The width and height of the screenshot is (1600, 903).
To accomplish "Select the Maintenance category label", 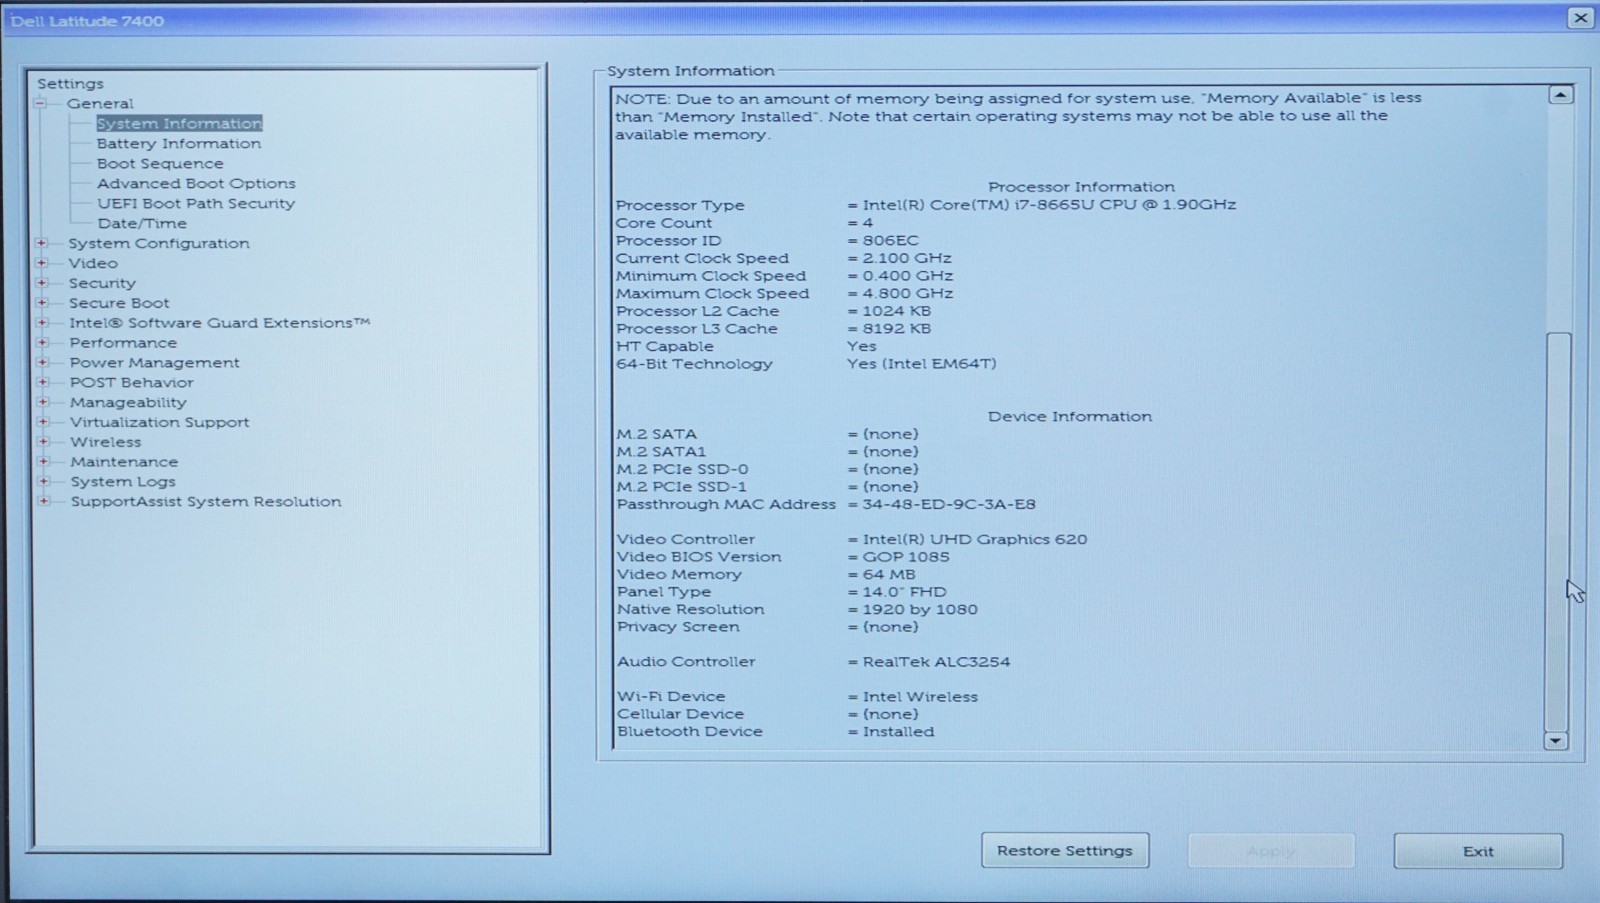I will click(124, 461).
